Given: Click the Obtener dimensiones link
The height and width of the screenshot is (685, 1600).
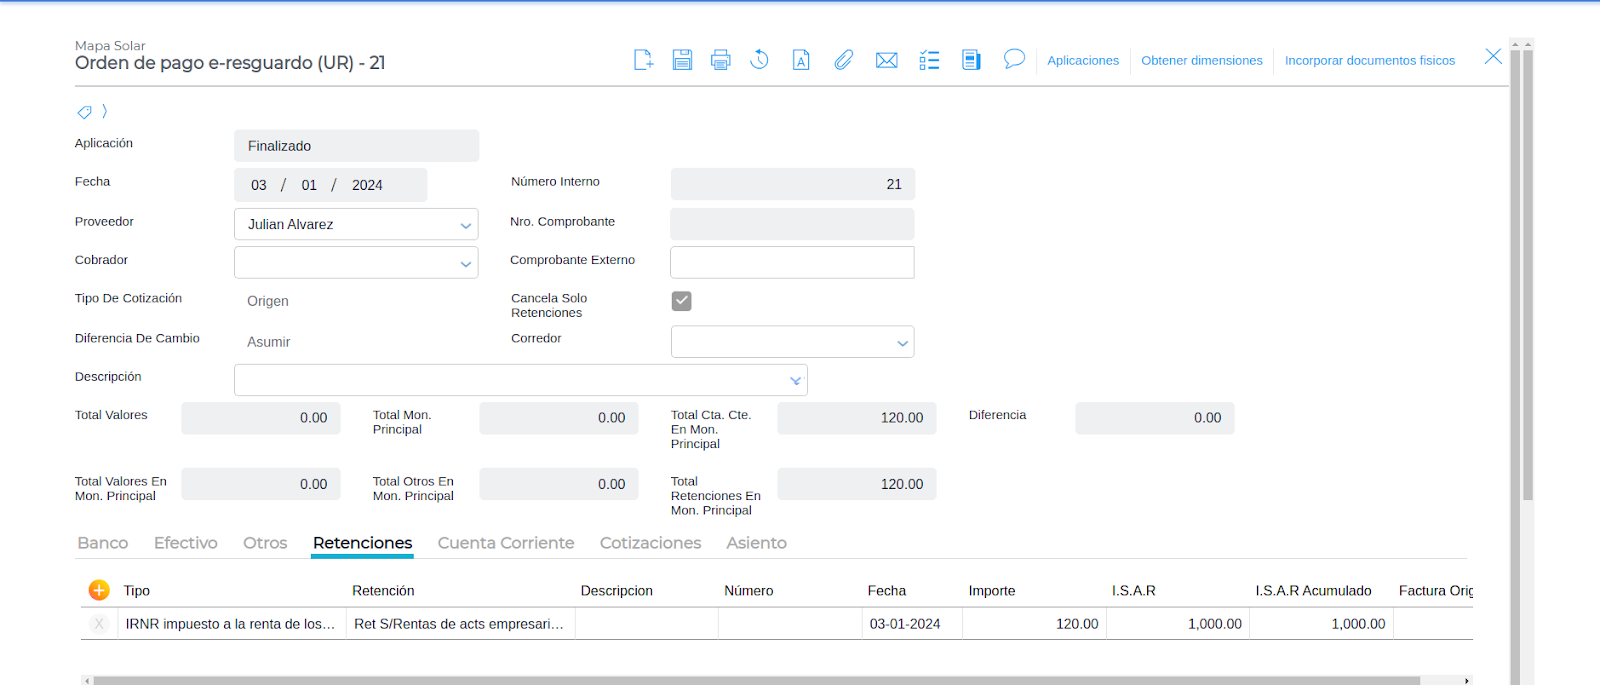Looking at the screenshot, I should [x=1201, y=60].
